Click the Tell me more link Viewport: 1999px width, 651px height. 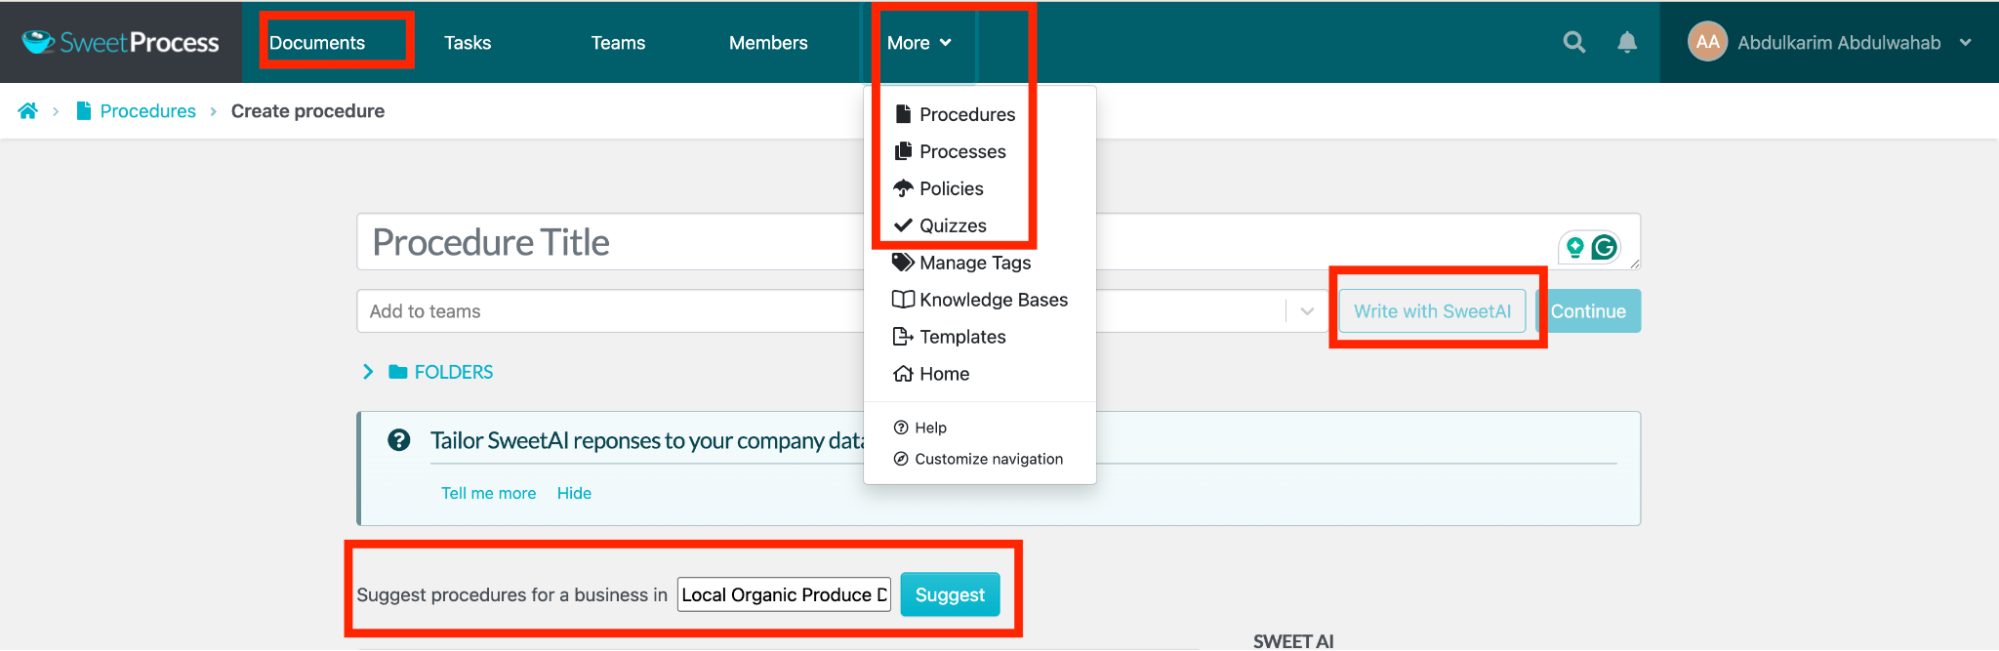[x=488, y=493]
